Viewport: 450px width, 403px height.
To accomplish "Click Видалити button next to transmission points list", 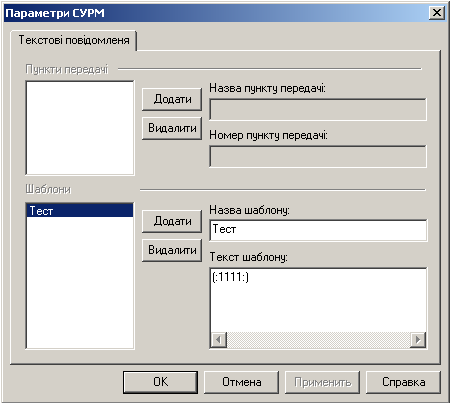I will [172, 128].
